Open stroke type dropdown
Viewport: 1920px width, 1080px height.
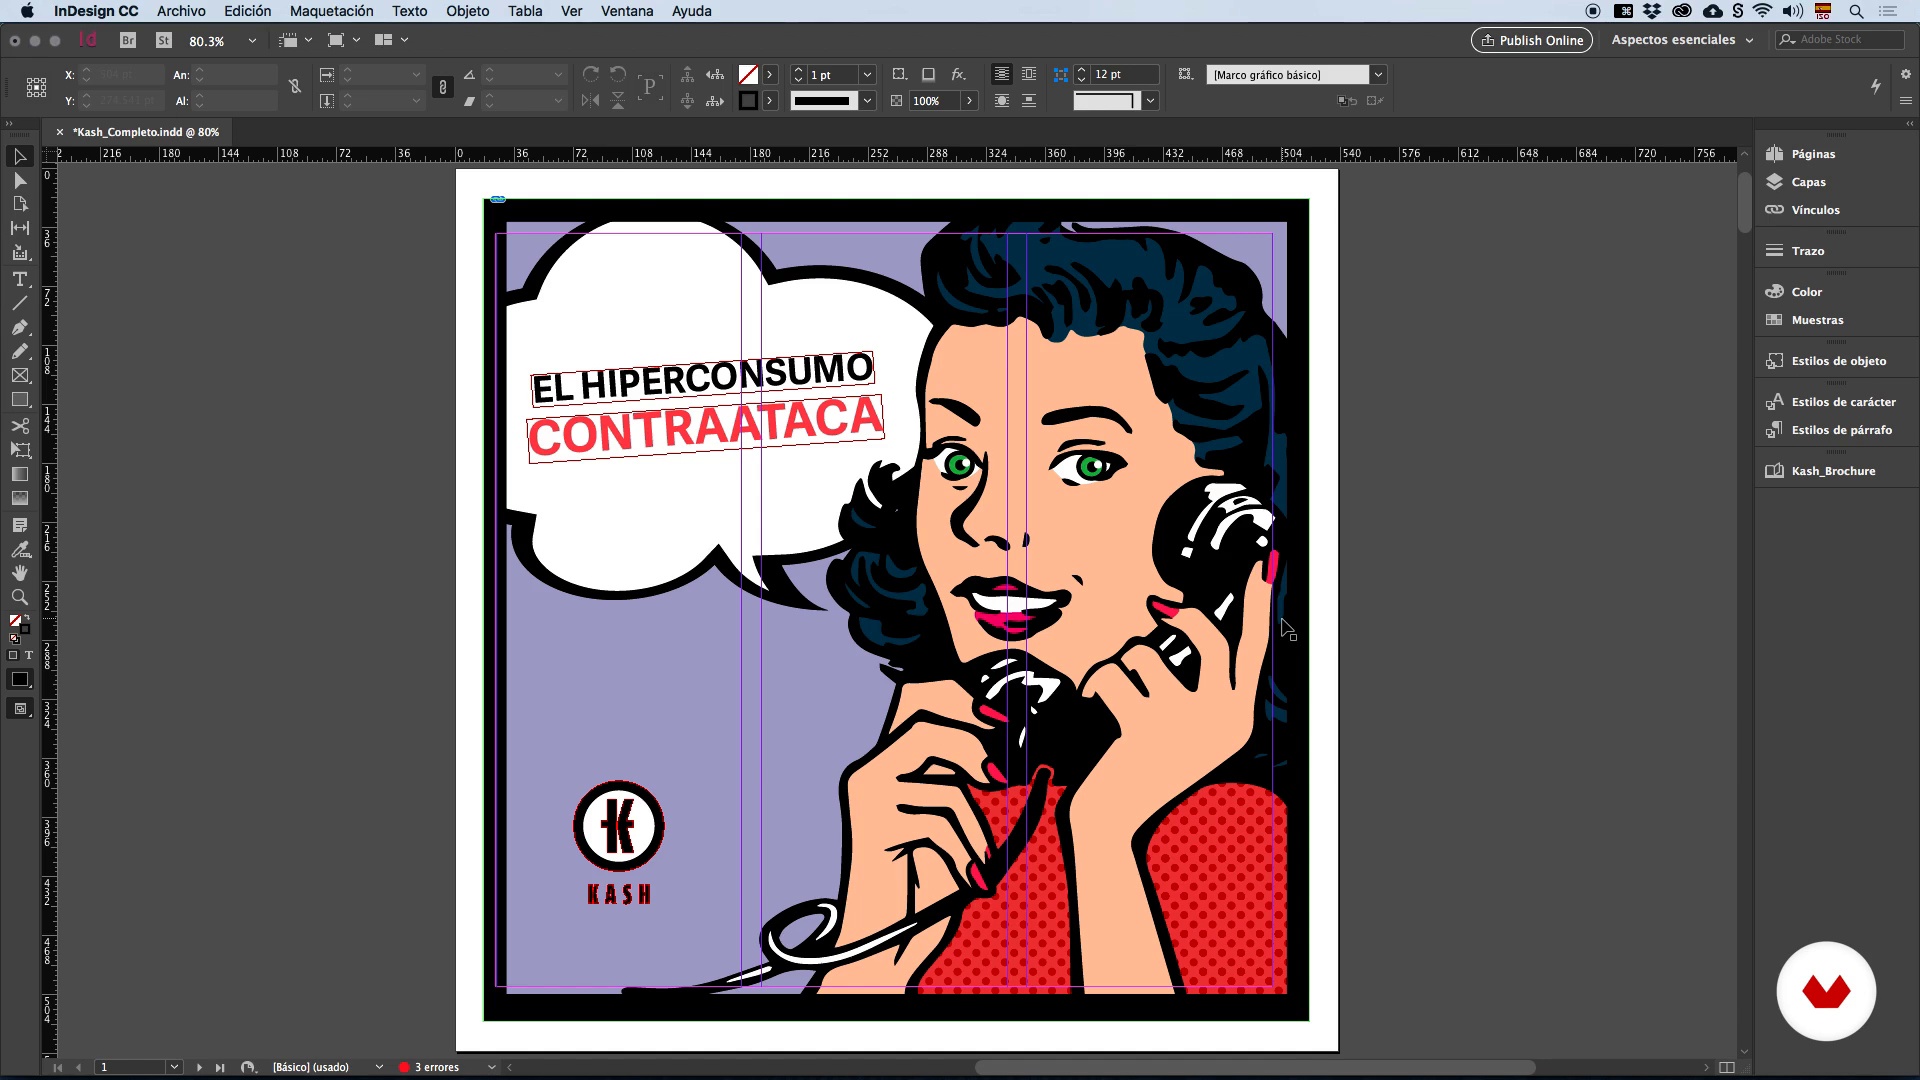coord(867,101)
